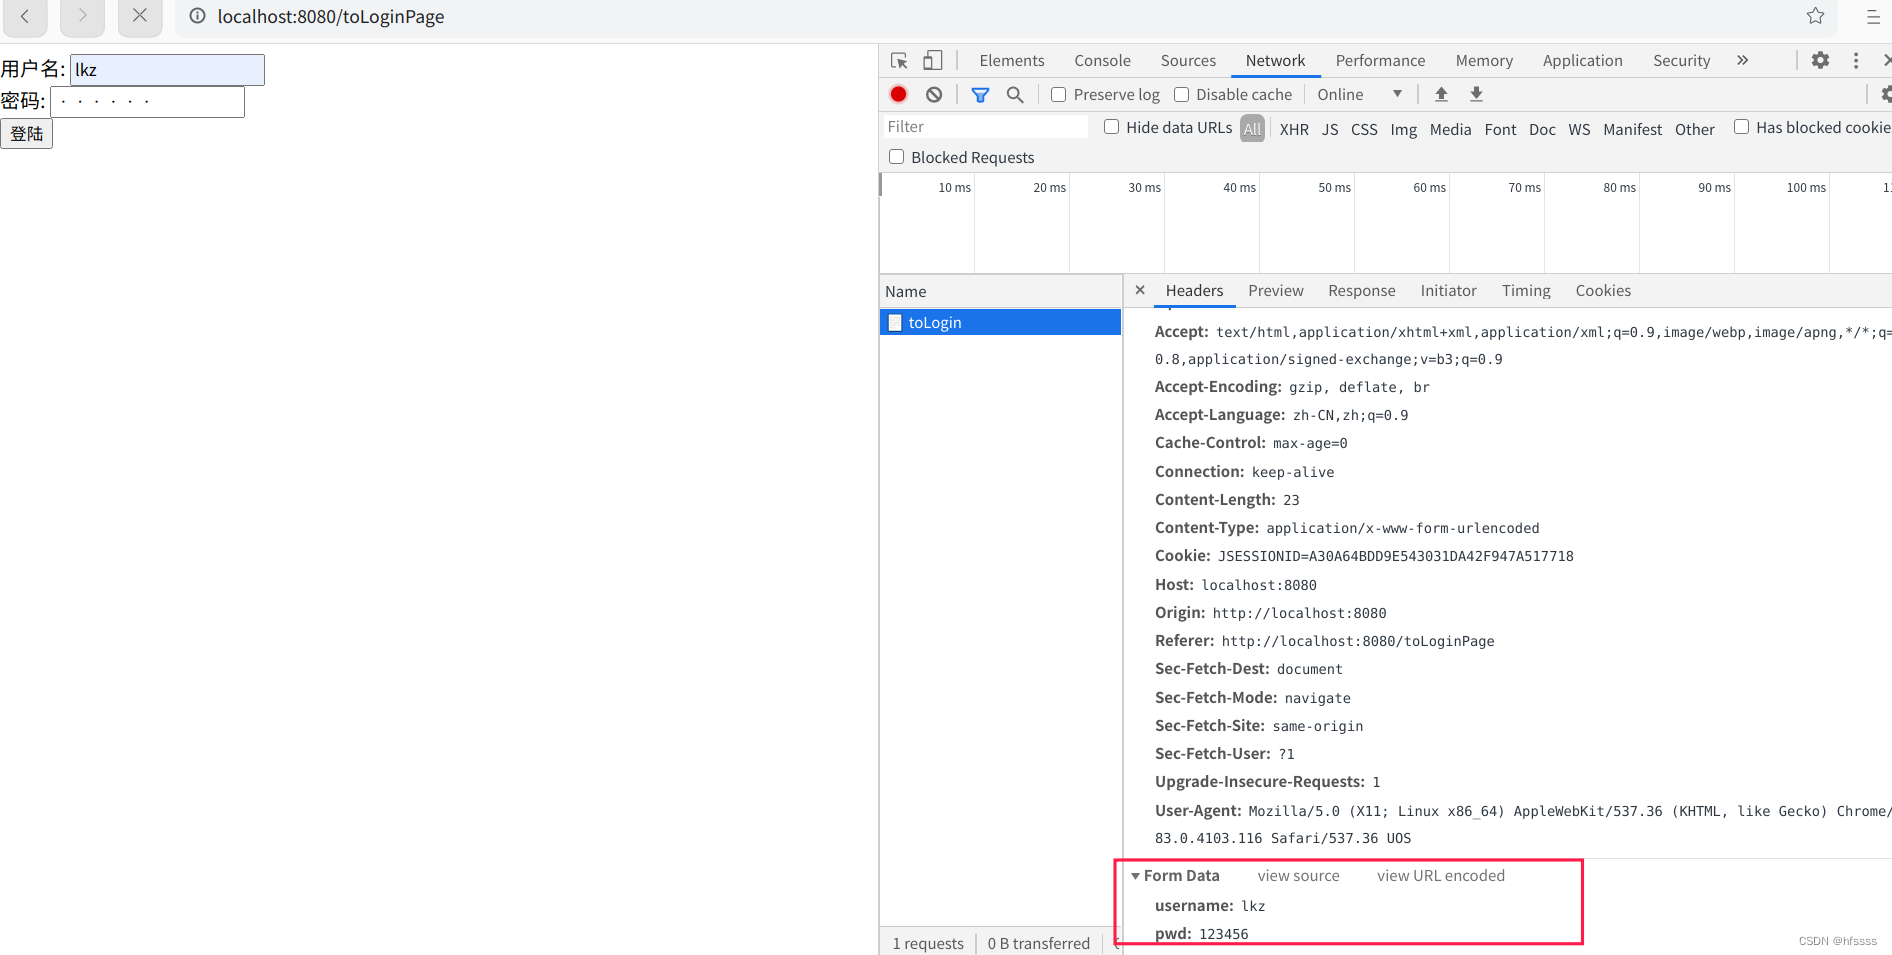Activate the inspect element picker icon
Image resolution: width=1892 pixels, height=955 pixels.
point(899,61)
